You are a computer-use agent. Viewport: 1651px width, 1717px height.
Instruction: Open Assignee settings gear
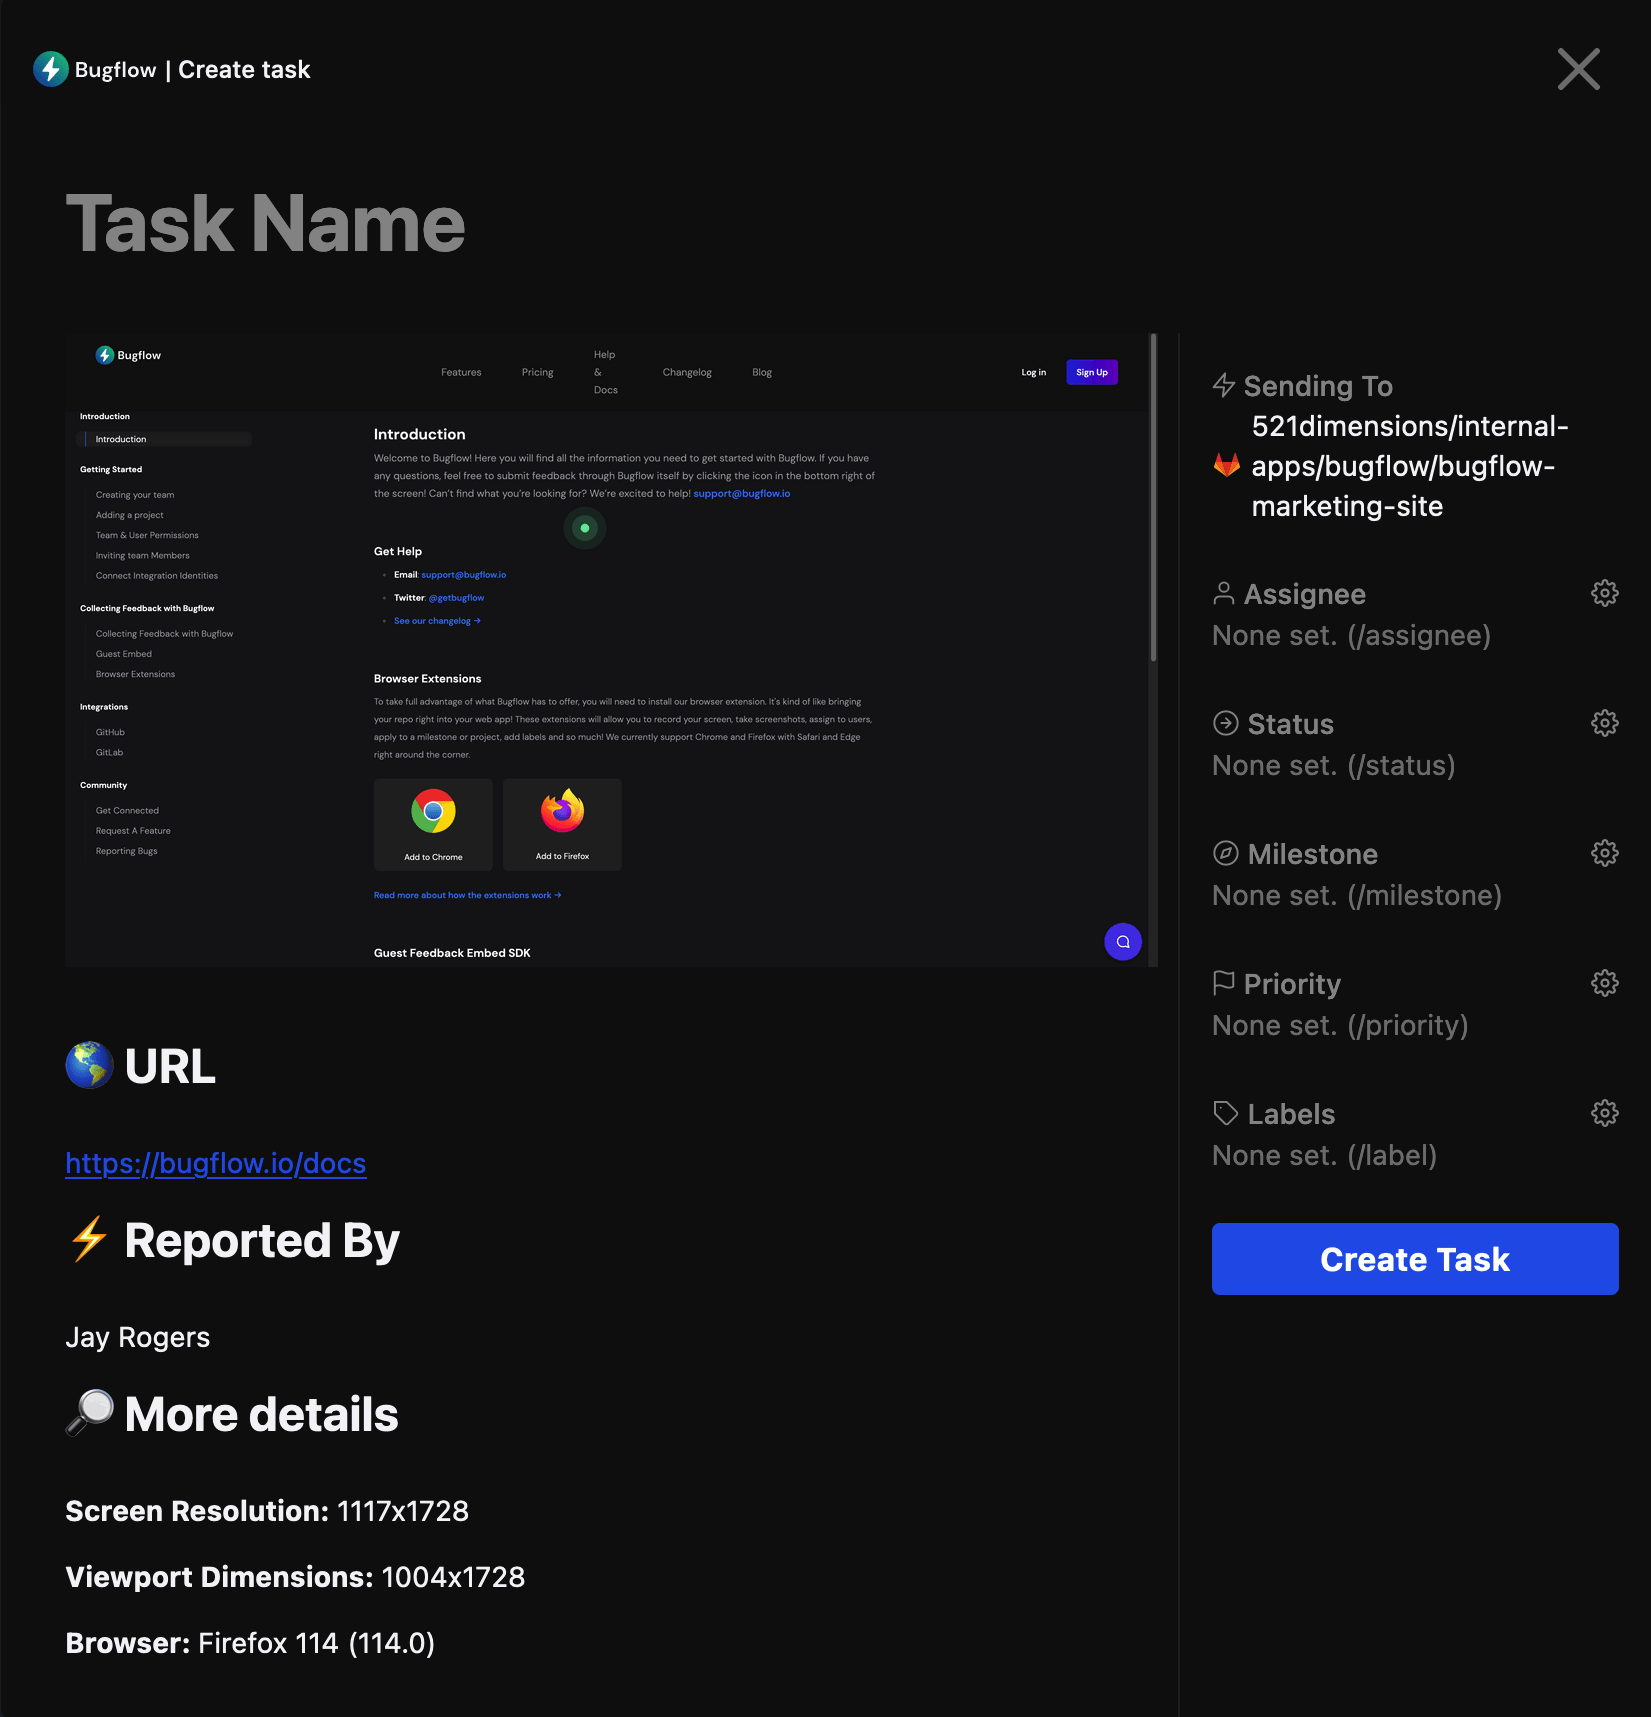tap(1604, 593)
